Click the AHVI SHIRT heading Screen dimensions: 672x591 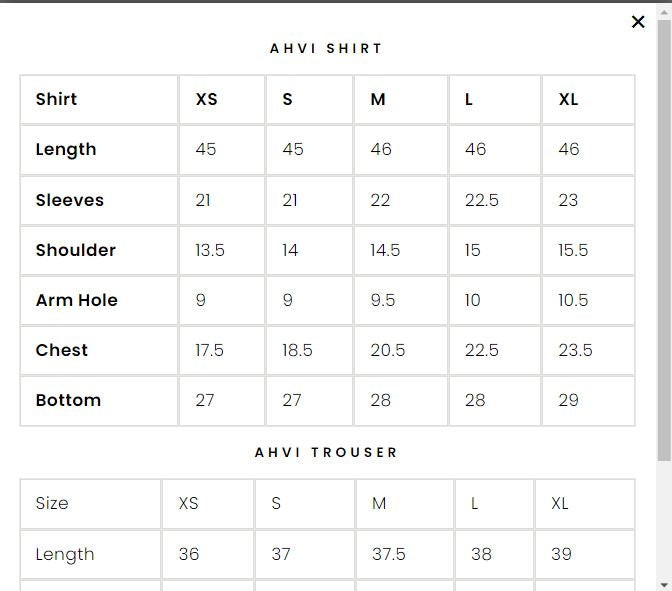[x=327, y=48]
